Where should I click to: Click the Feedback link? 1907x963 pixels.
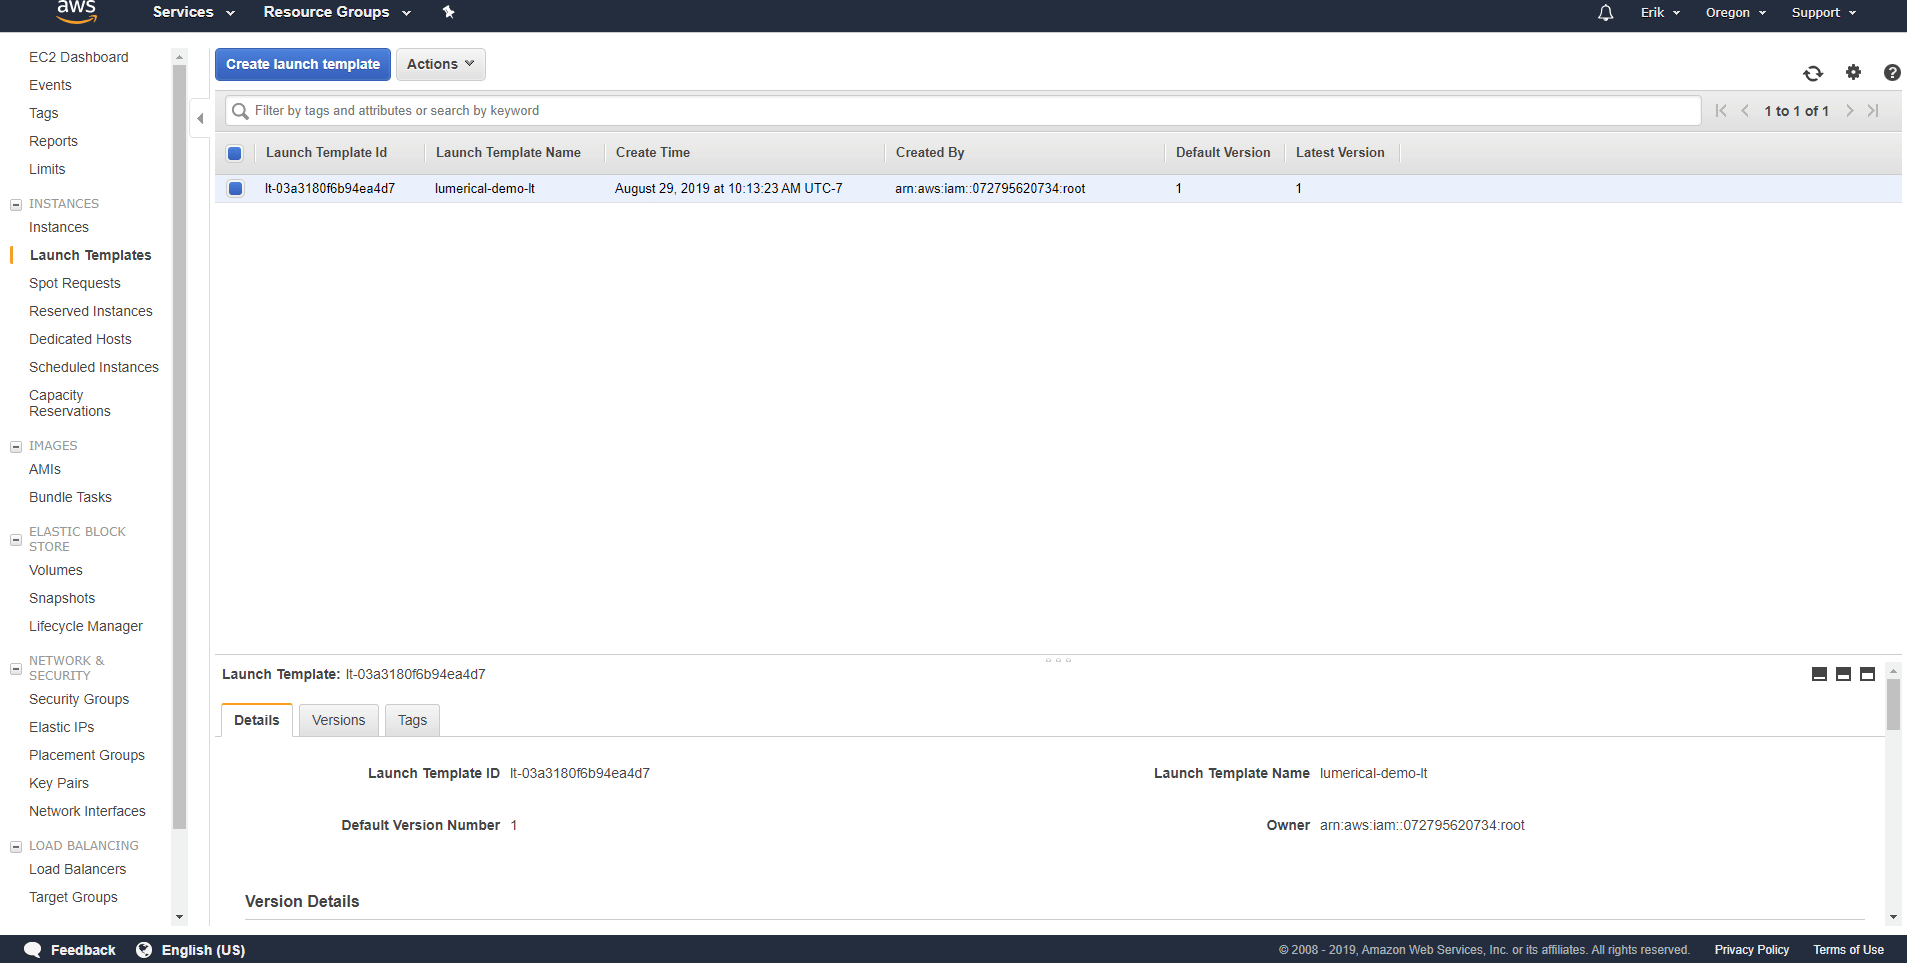click(83, 950)
